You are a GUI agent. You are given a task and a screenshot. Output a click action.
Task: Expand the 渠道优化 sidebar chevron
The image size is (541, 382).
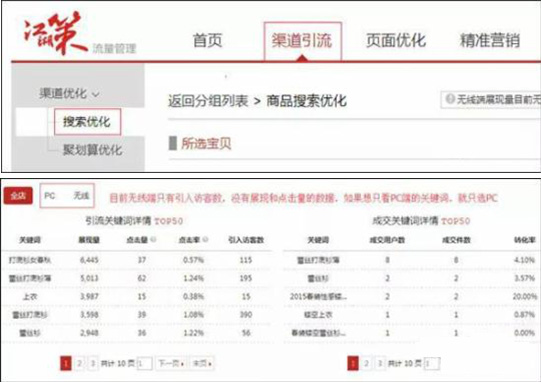(x=96, y=94)
